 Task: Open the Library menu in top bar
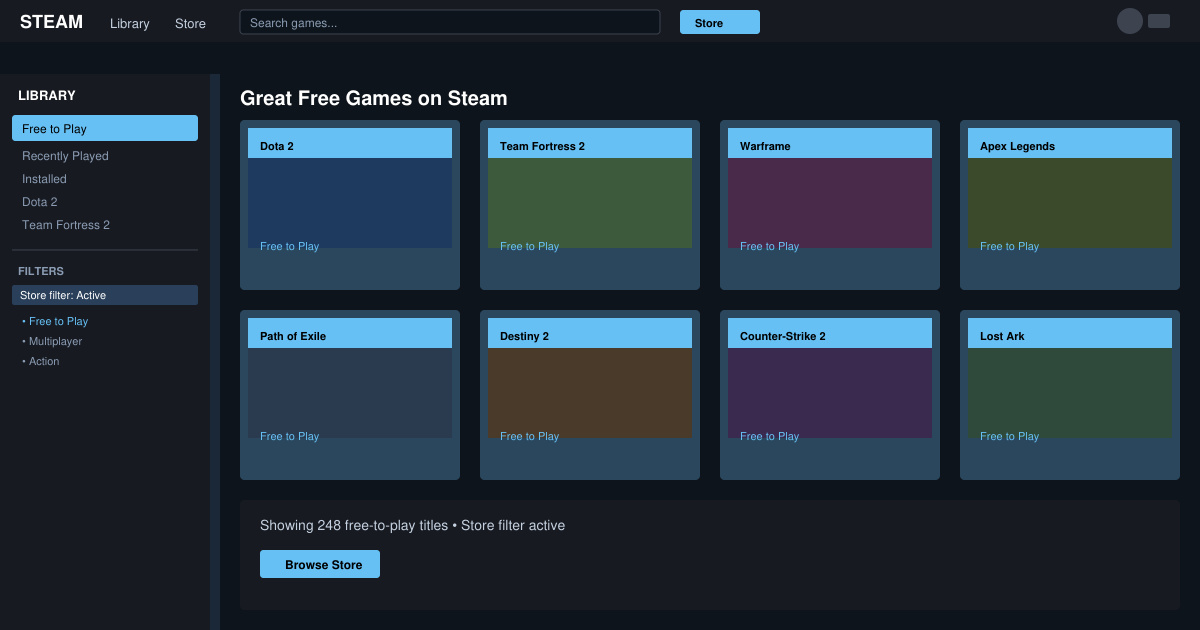130,23
